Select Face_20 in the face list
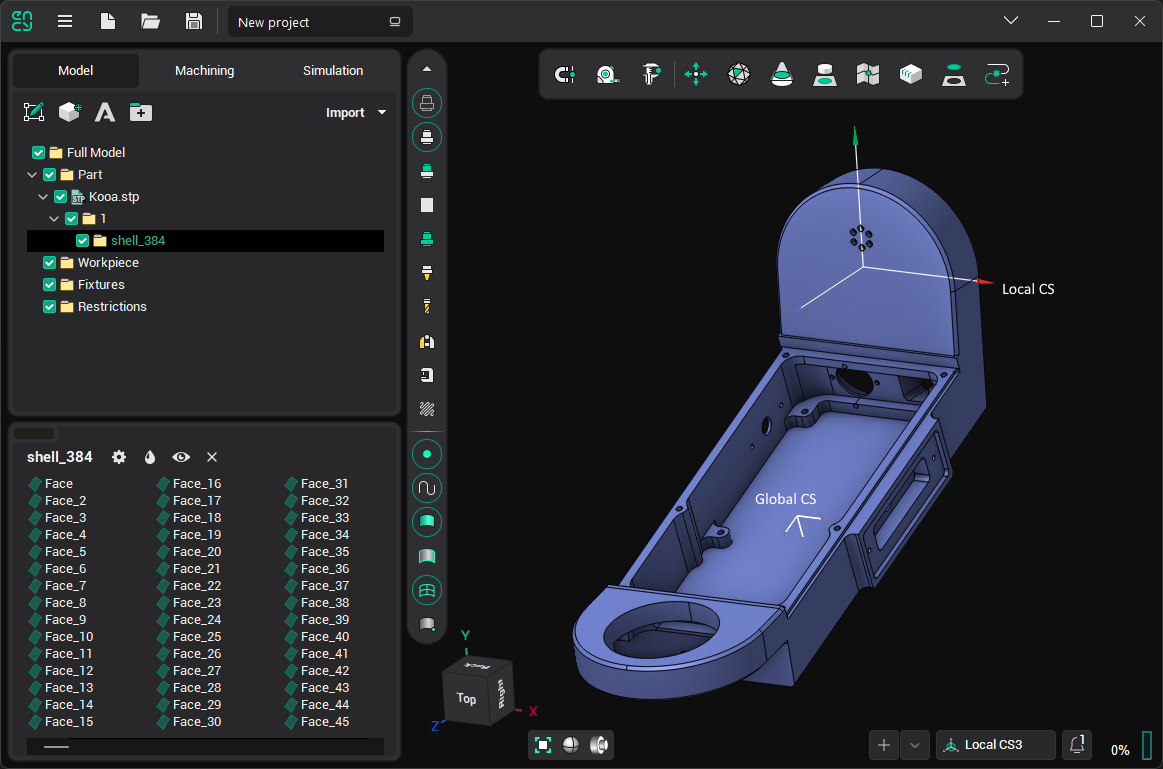The height and width of the screenshot is (769, 1163). pyautogui.click(x=196, y=552)
